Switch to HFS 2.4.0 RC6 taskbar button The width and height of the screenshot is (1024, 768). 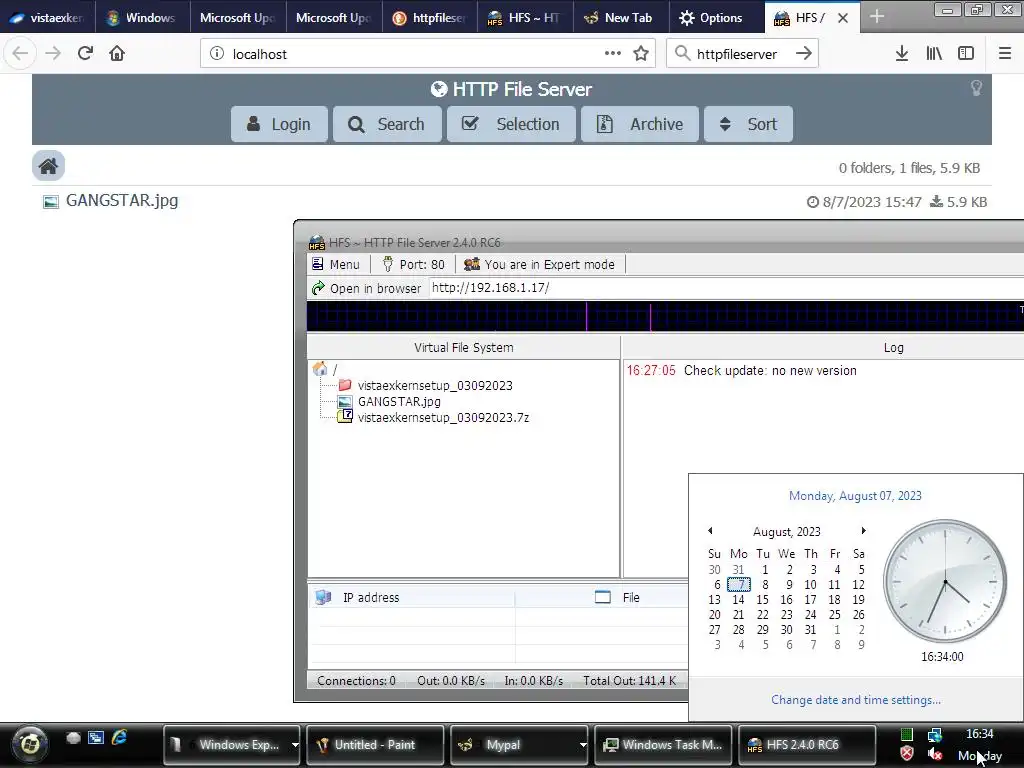coord(807,744)
